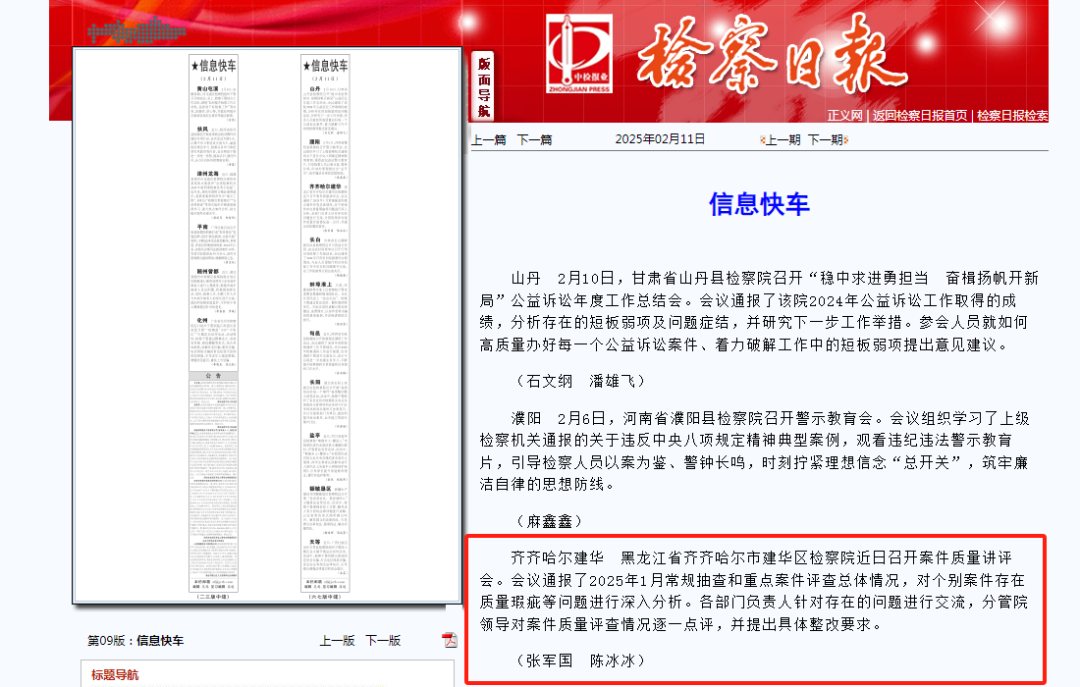Click the blue 信息快车 article title
1080x687 pixels.
759,205
